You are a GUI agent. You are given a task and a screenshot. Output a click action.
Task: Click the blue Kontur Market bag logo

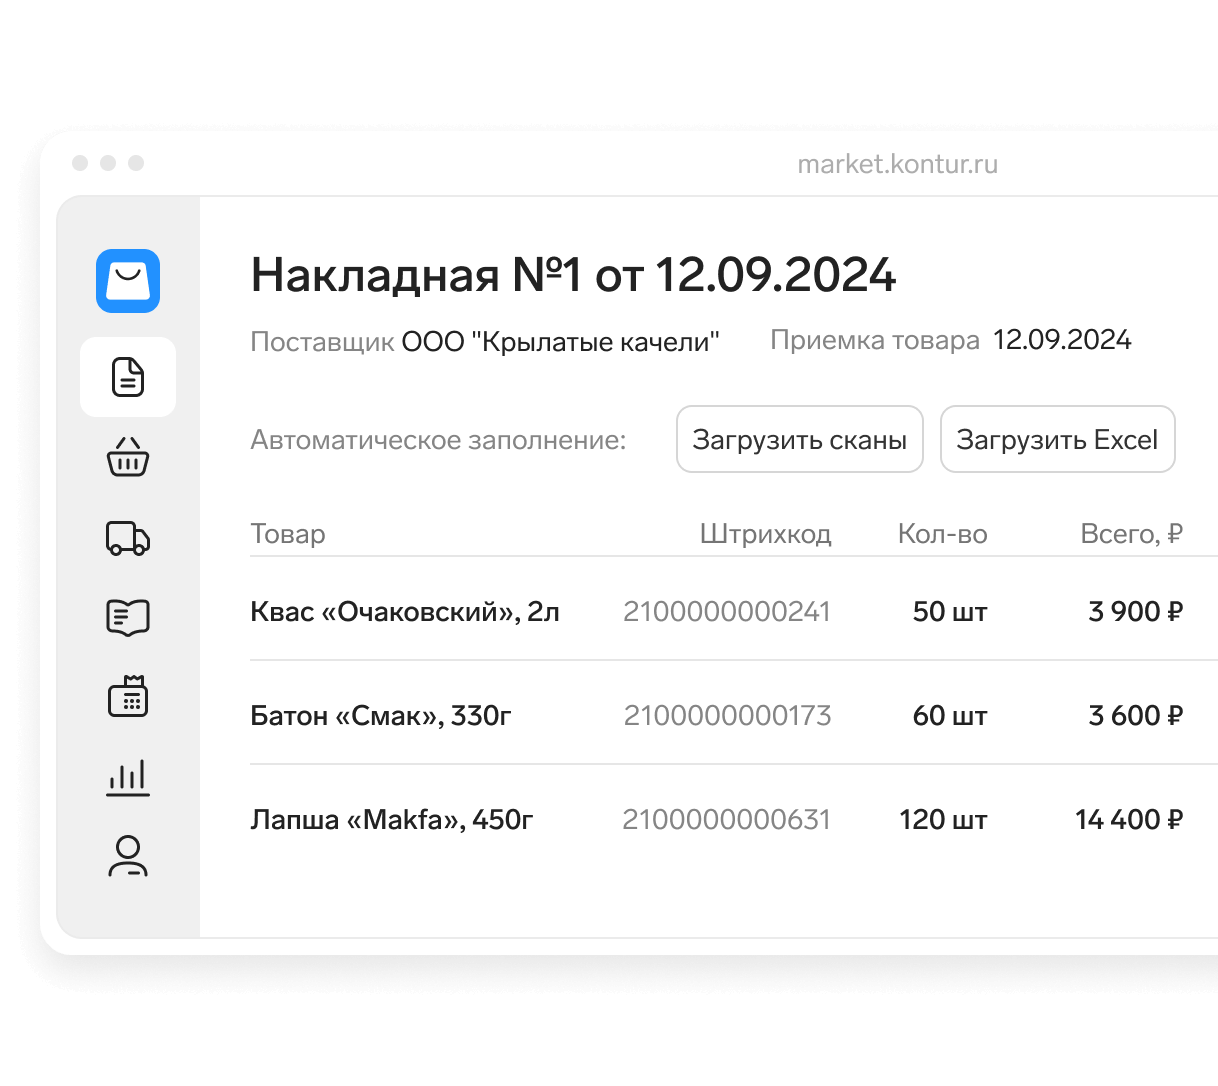[128, 281]
